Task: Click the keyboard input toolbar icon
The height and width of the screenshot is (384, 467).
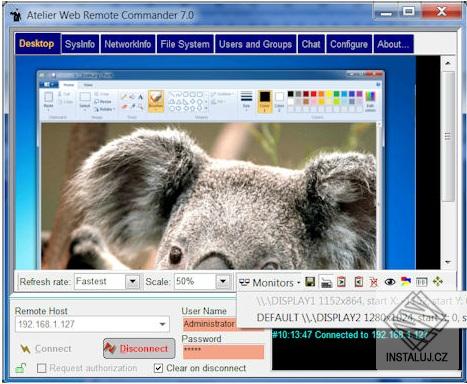Action: click(x=326, y=283)
